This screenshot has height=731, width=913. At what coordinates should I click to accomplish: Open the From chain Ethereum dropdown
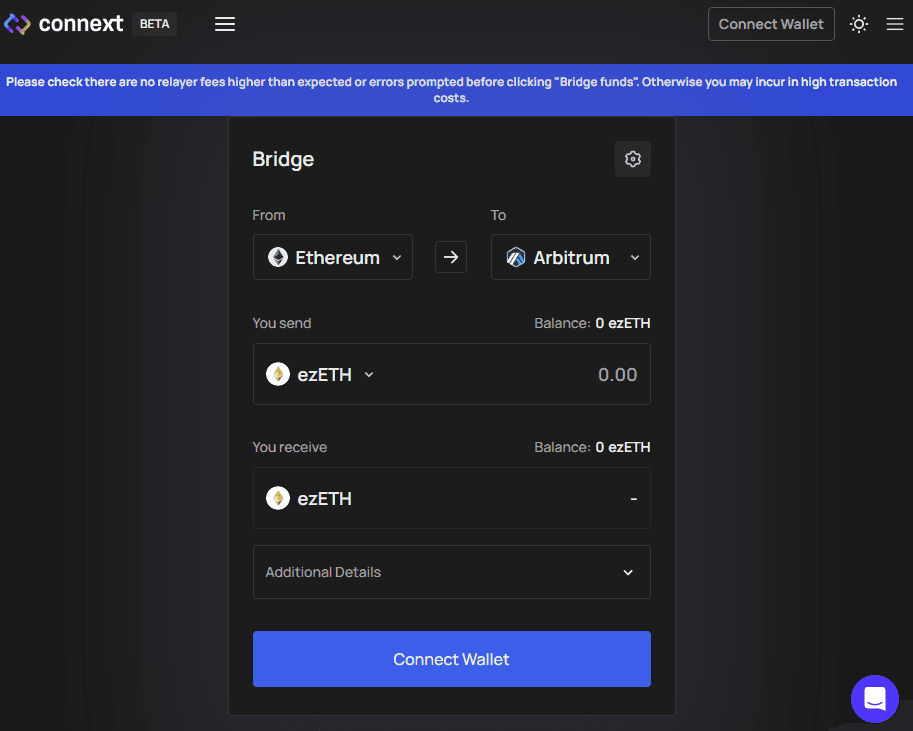333,257
